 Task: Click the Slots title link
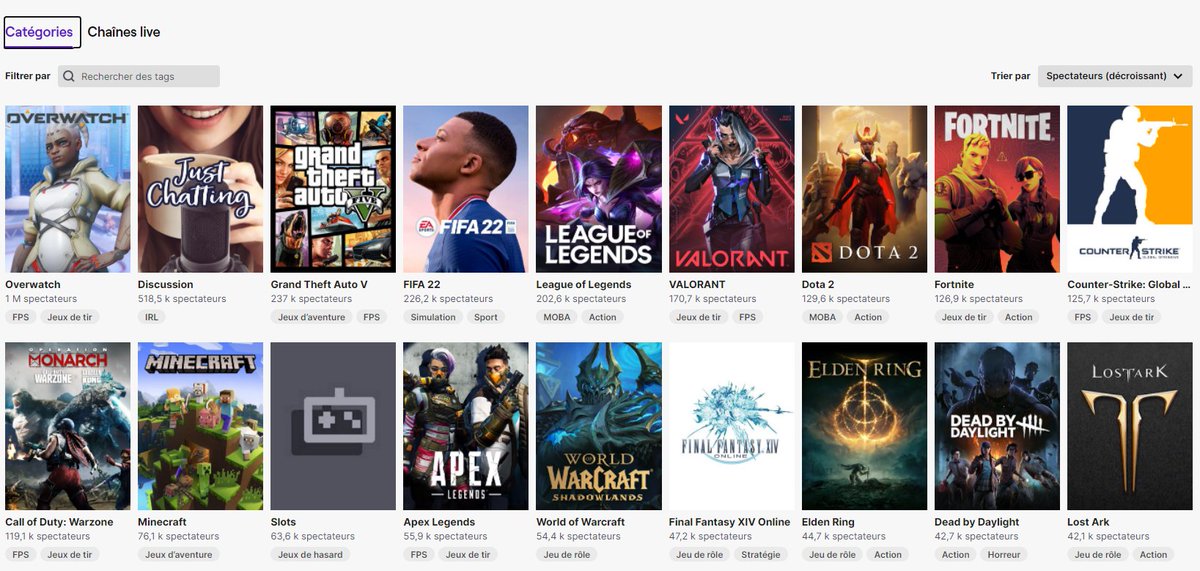[x=283, y=522]
